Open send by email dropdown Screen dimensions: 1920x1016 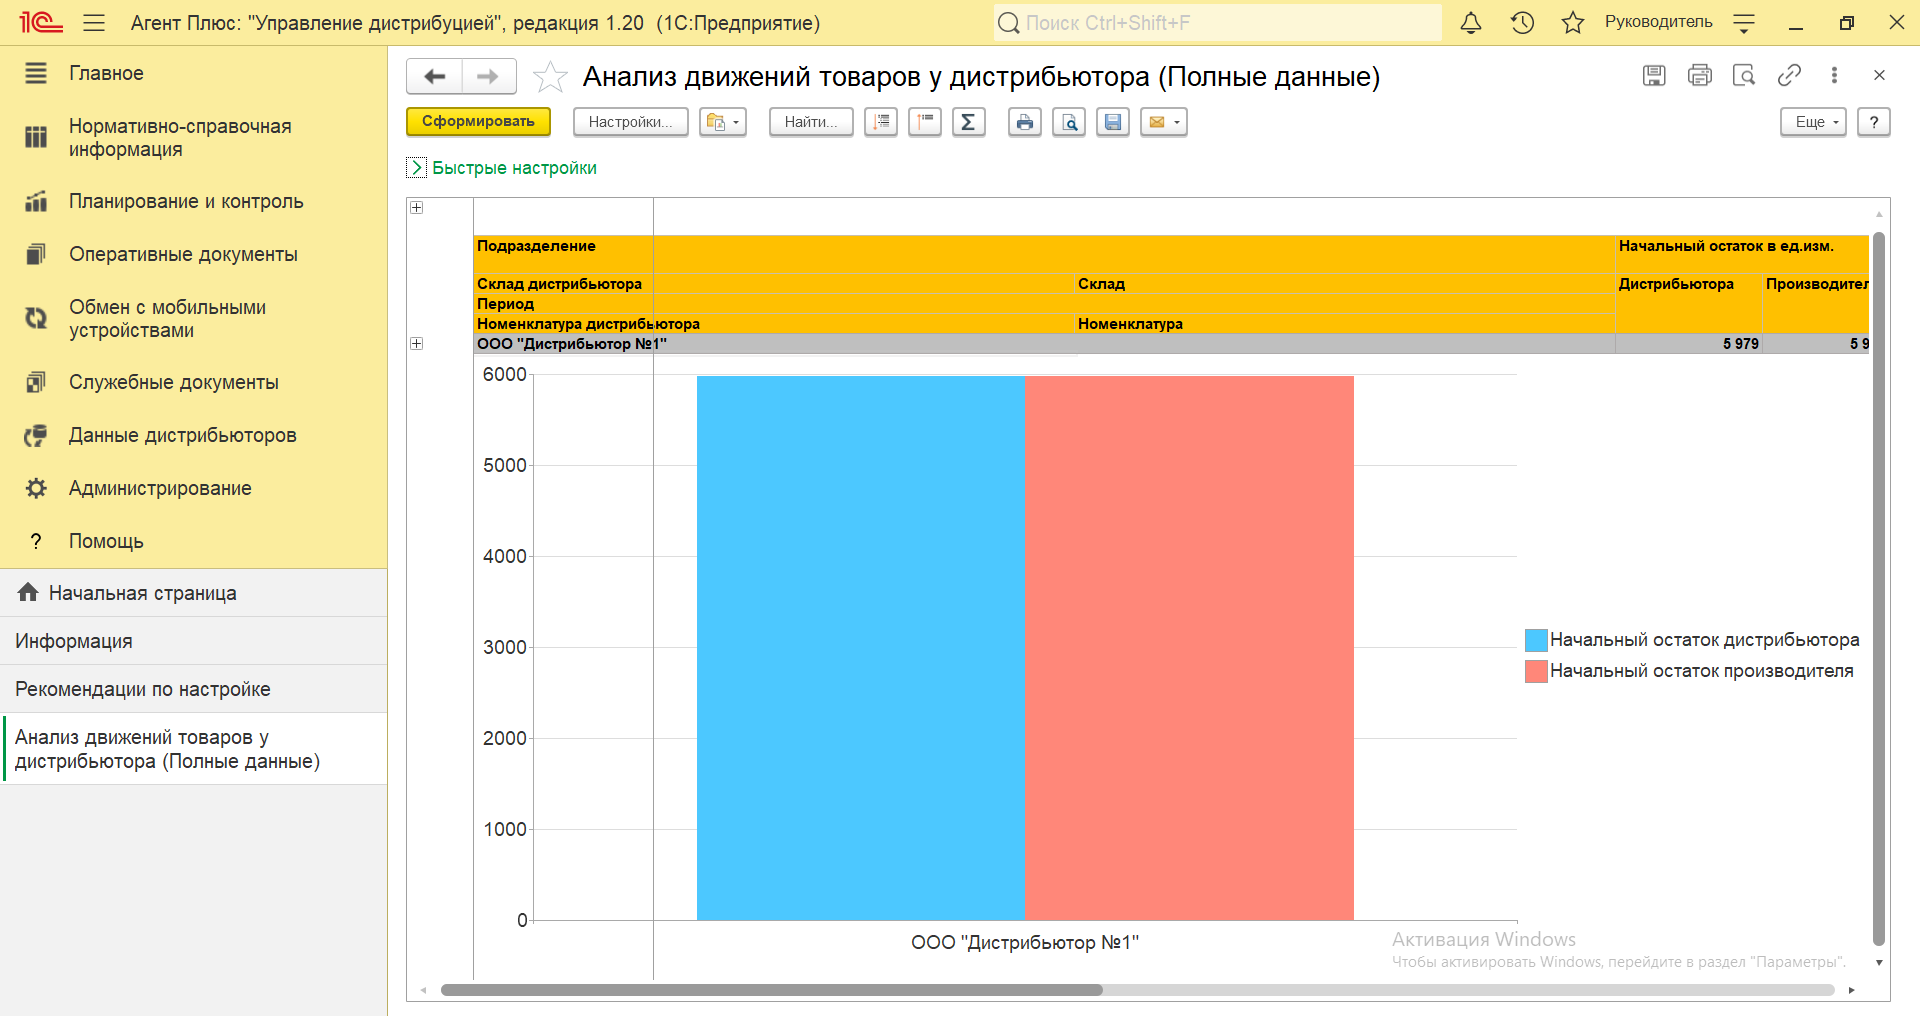click(x=1164, y=122)
